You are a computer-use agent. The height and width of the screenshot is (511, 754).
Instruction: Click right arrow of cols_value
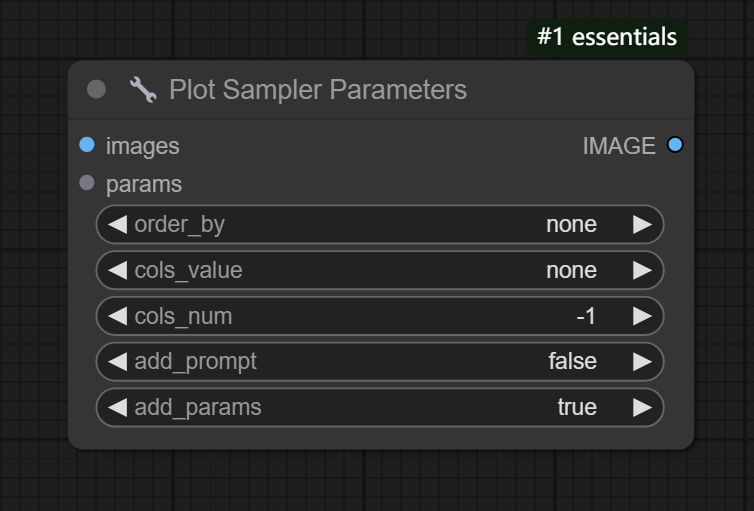coord(642,270)
